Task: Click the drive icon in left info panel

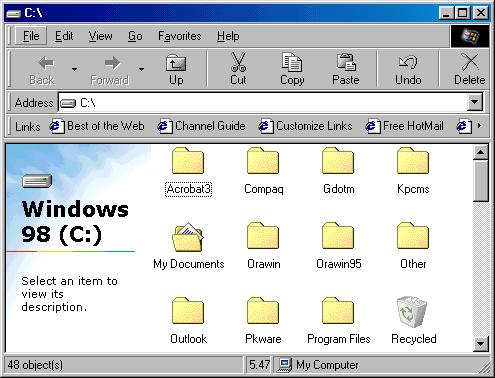Action: 37,181
